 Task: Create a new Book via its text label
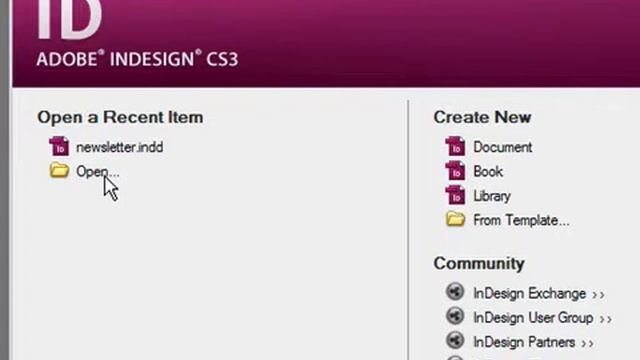click(488, 171)
